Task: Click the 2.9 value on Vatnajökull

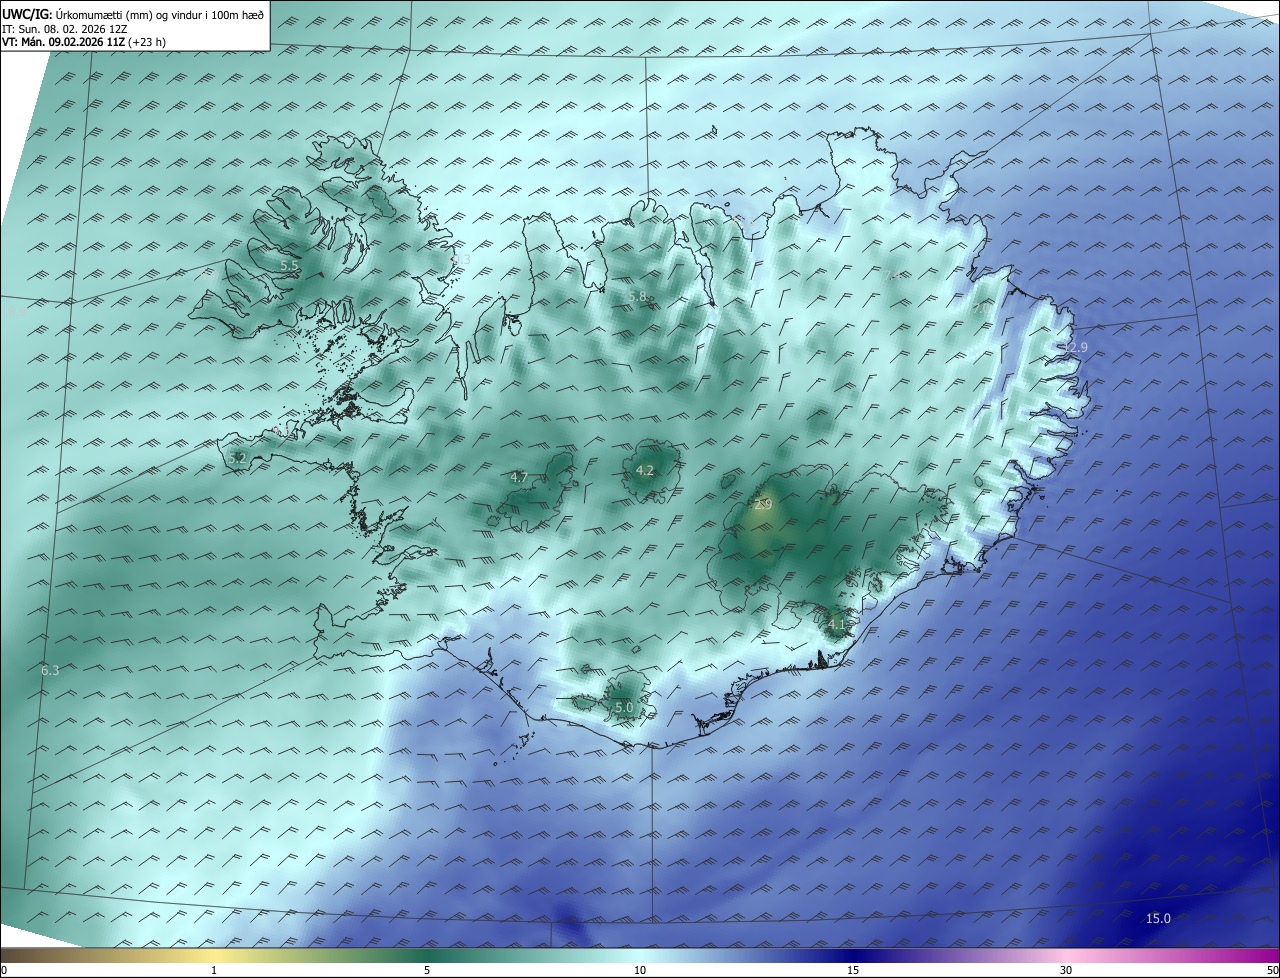Action: (763, 505)
